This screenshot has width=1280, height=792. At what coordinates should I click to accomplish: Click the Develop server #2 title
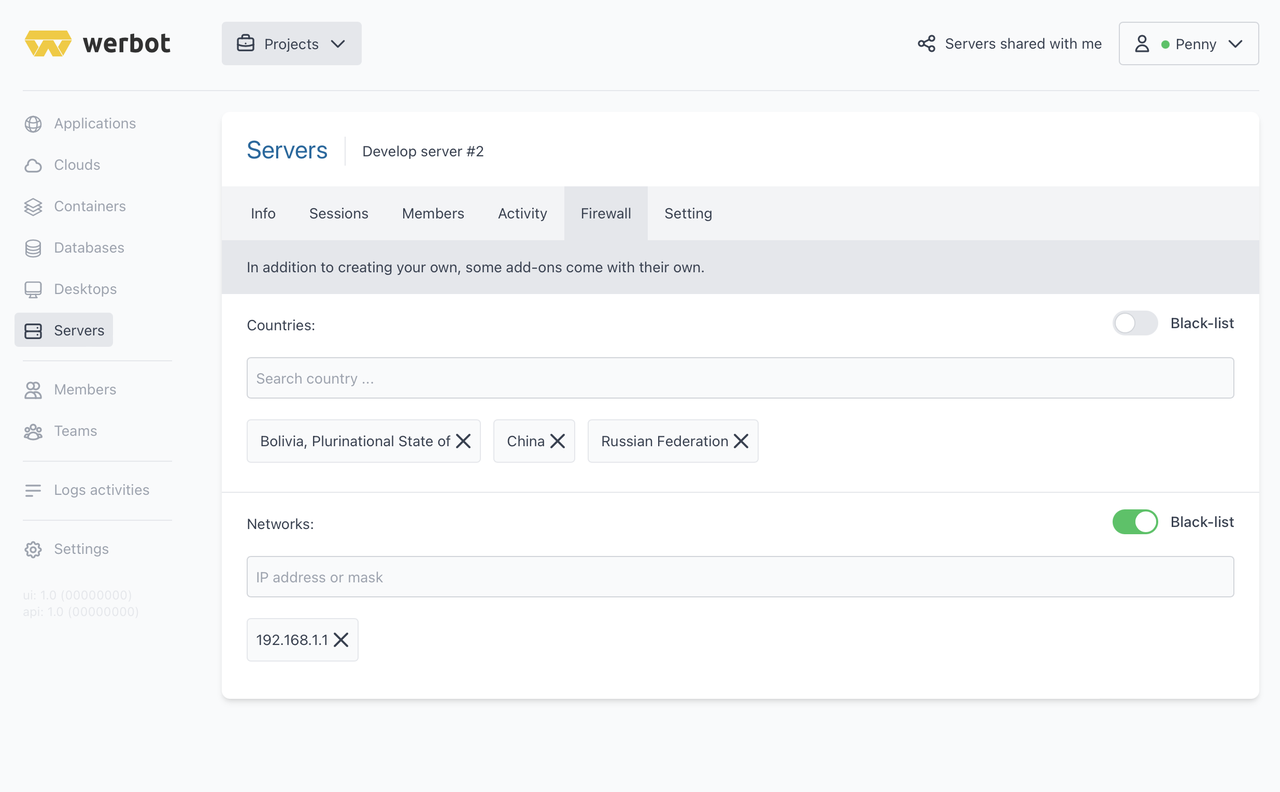423,151
